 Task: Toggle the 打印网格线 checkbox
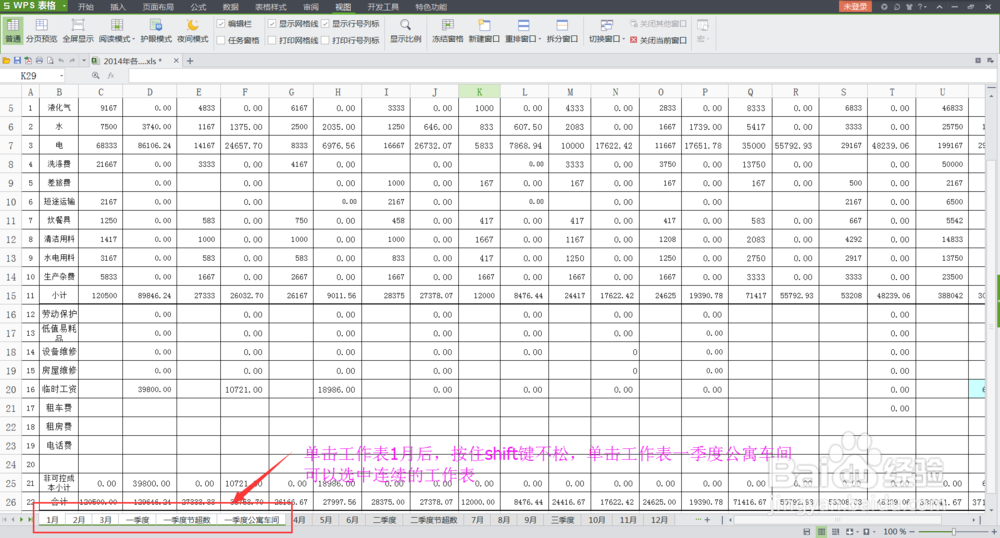(x=272, y=40)
